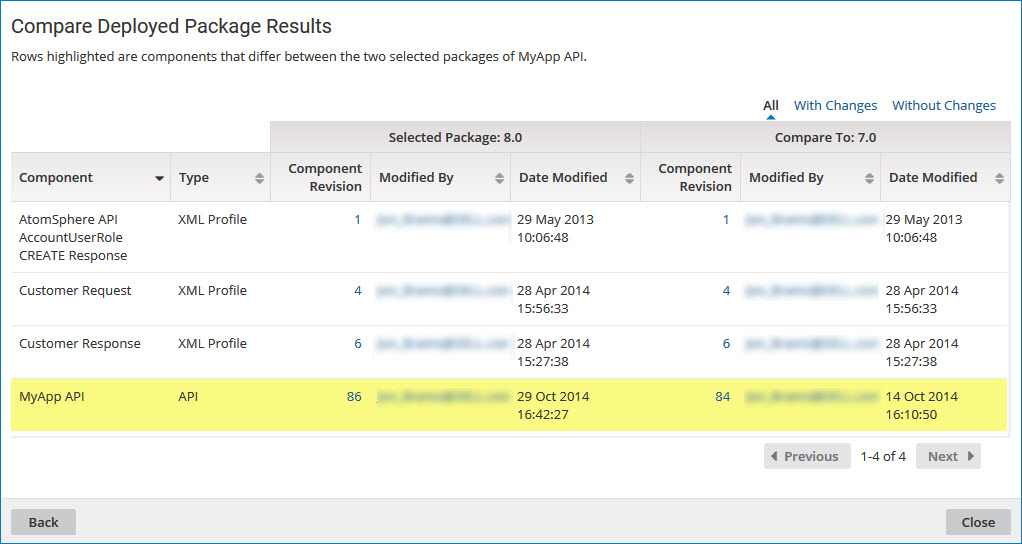Open revision 84 of MyApp API
This screenshot has width=1022, height=544.
click(722, 396)
